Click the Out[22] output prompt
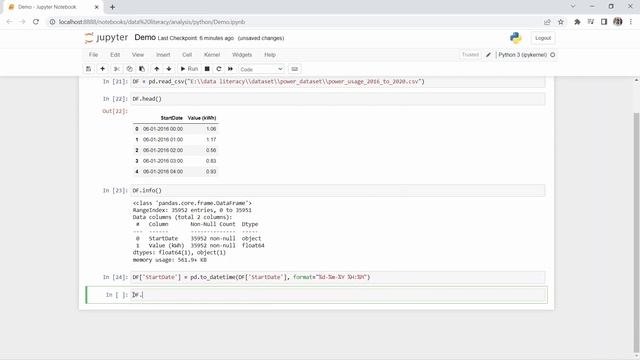Image resolution: width=640 pixels, height=360 pixels. [115, 111]
